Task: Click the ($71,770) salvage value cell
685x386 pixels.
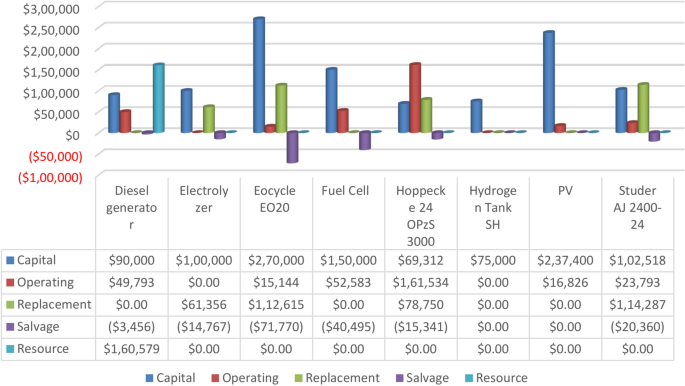Action: (x=276, y=327)
